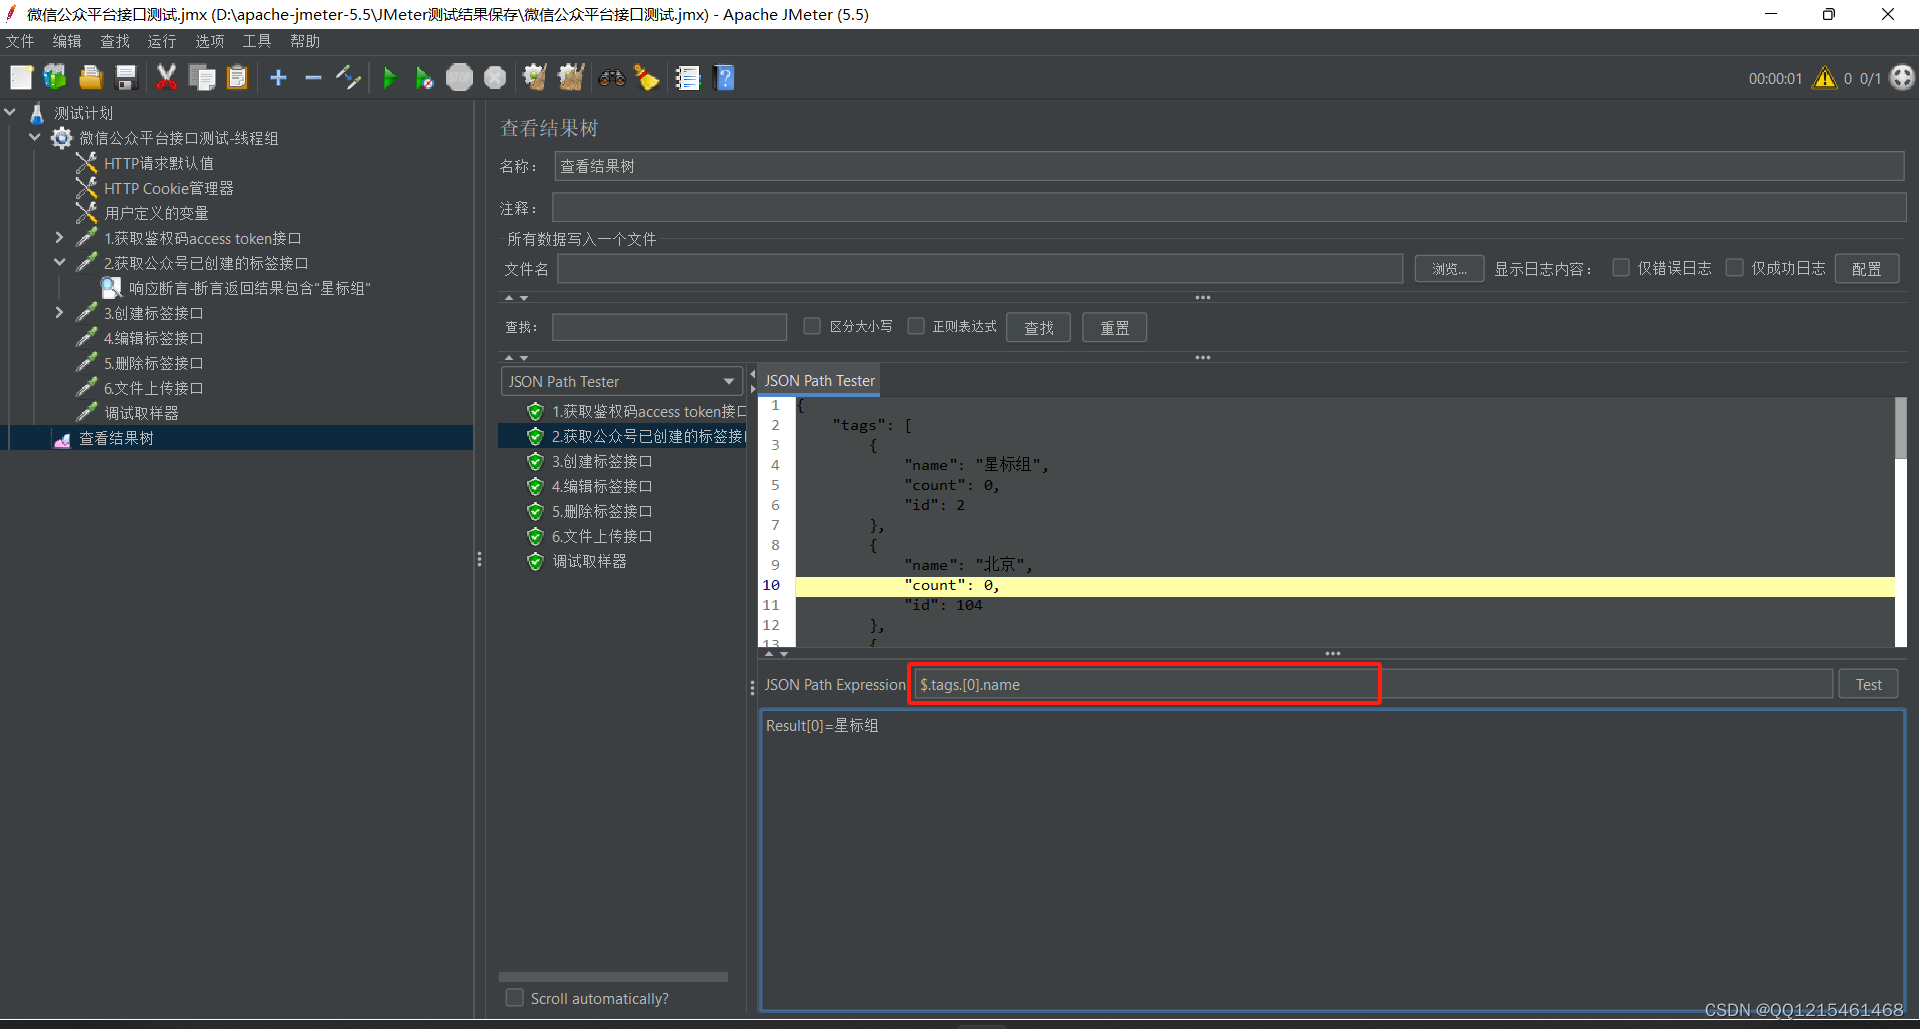
Task: Open the Function Helper list icon
Action: [x=688, y=78]
